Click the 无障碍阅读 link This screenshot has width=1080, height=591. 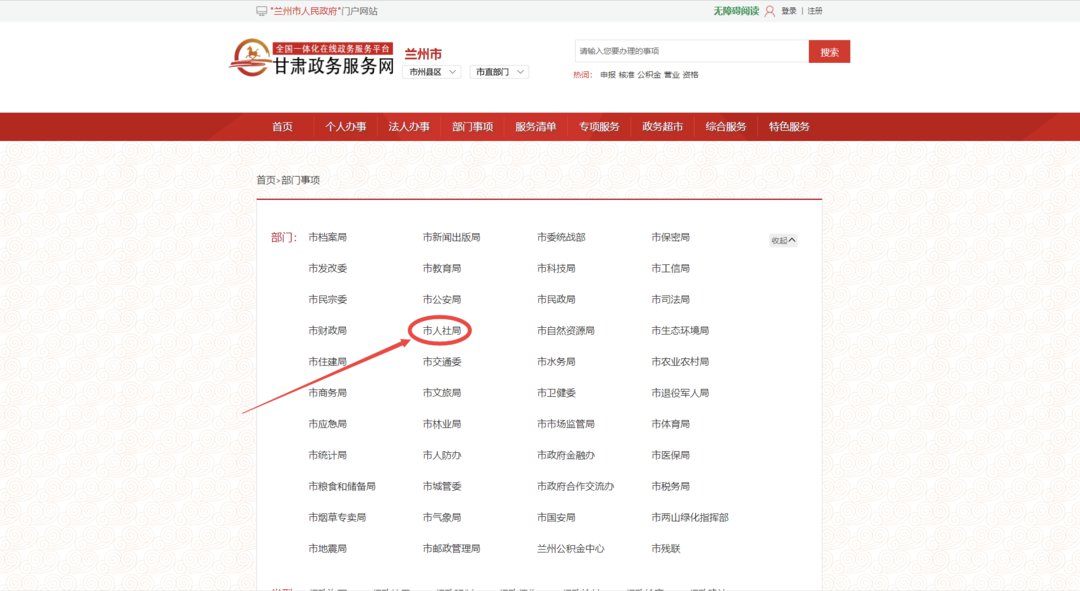pos(736,11)
